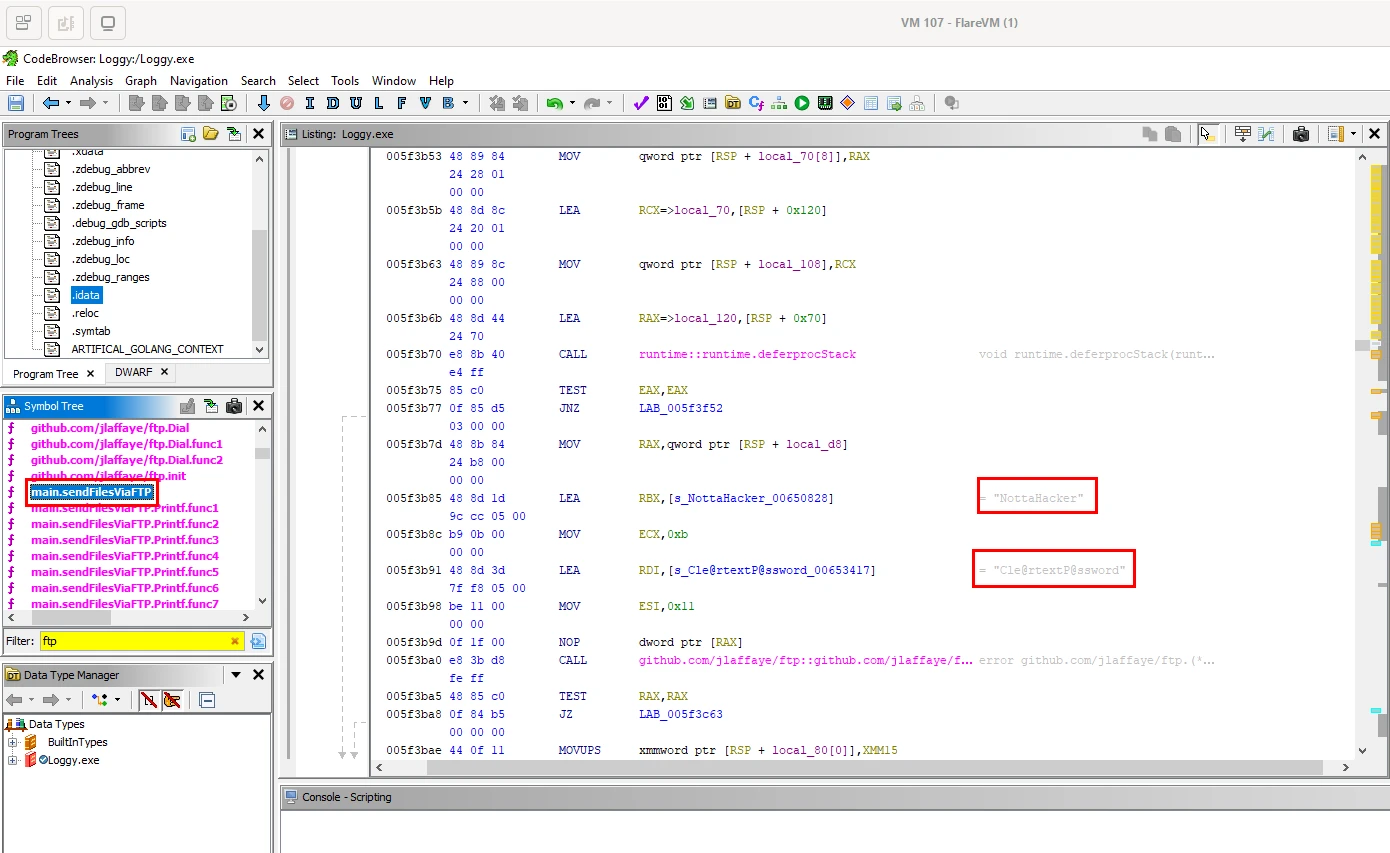Clear the Symbol Tree filter text
Screen dimensions: 1390x853
tap(235, 641)
